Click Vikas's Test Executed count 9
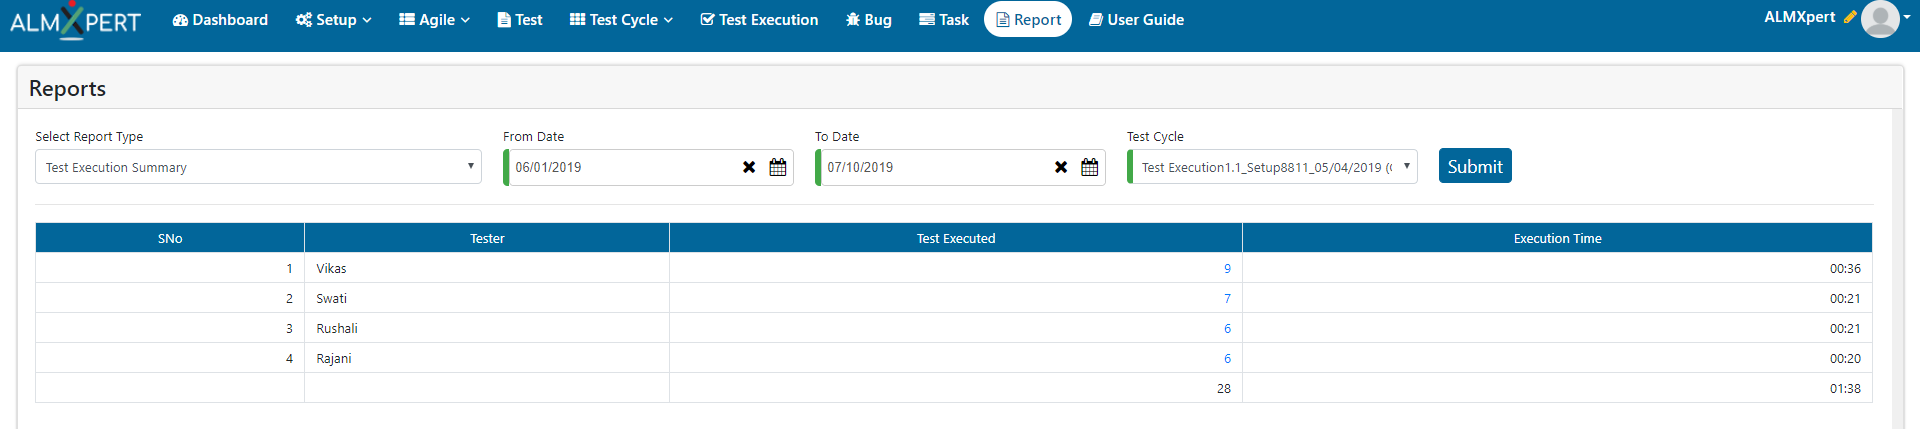 [1227, 268]
